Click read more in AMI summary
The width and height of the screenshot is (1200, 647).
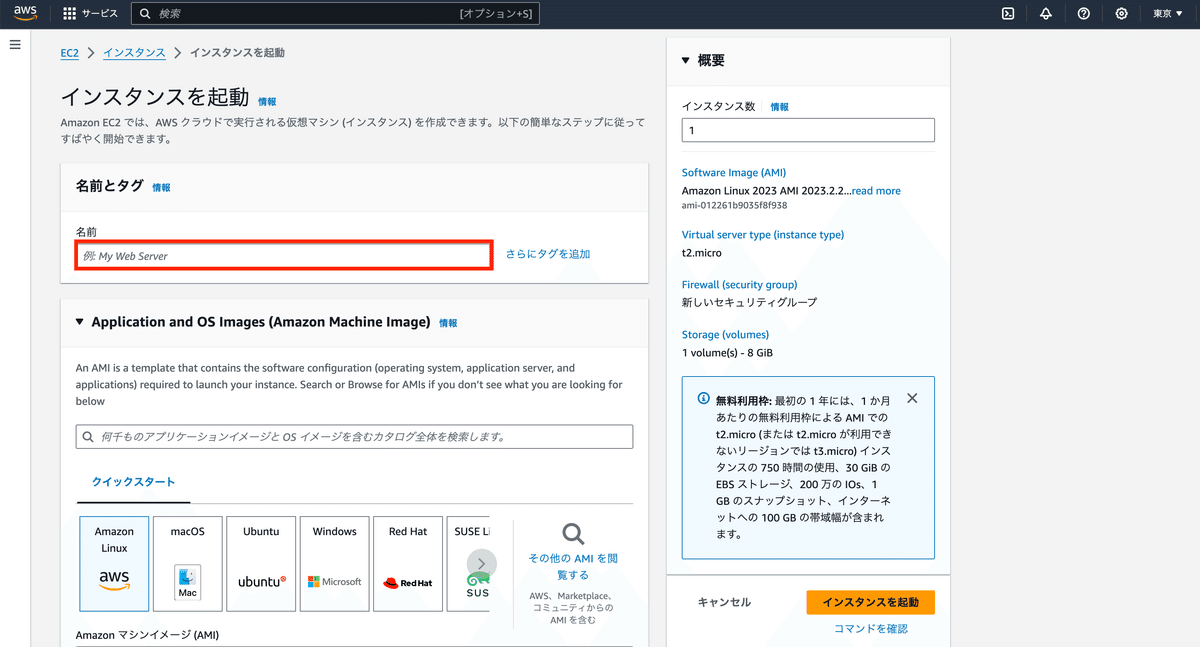coord(876,191)
